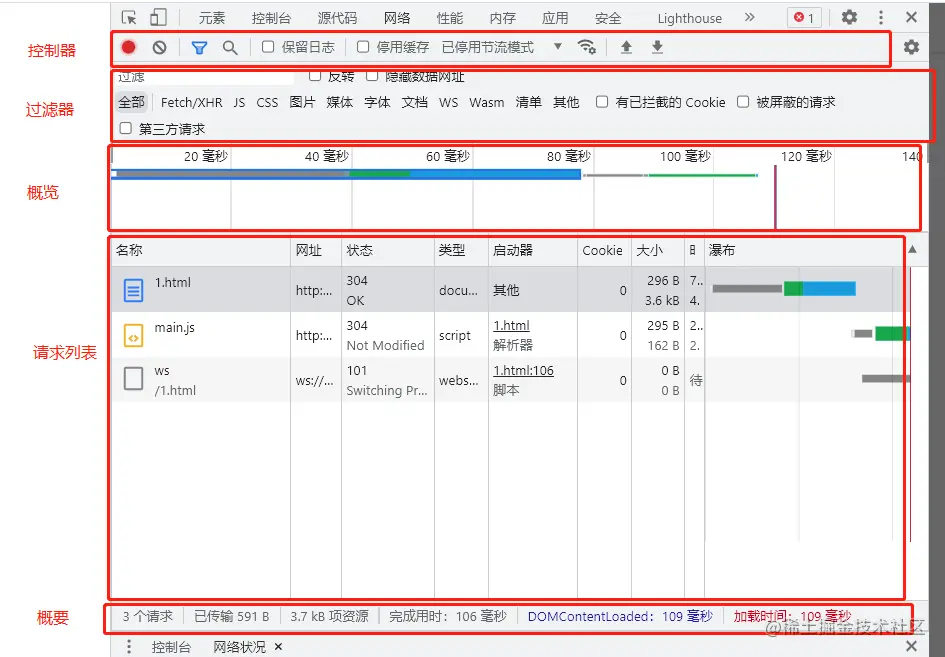Filter requests by Fetch/XHR
Viewport: 945px width, 657px height.
click(x=191, y=102)
